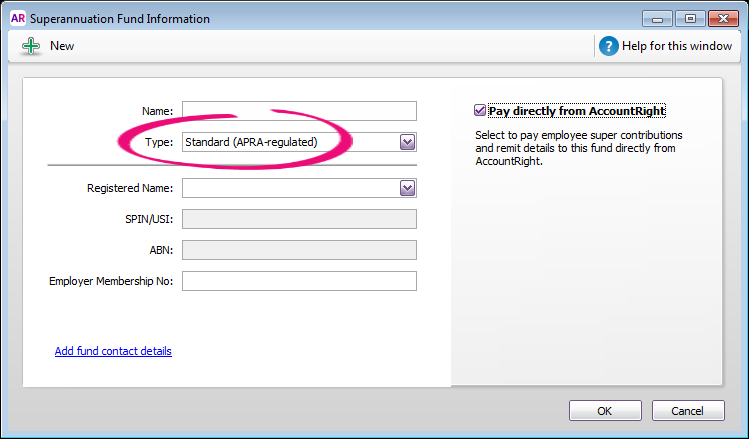Open the Add fund contact details link
This screenshot has width=749, height=439.
pyautogui.click(x=113, y=351)
